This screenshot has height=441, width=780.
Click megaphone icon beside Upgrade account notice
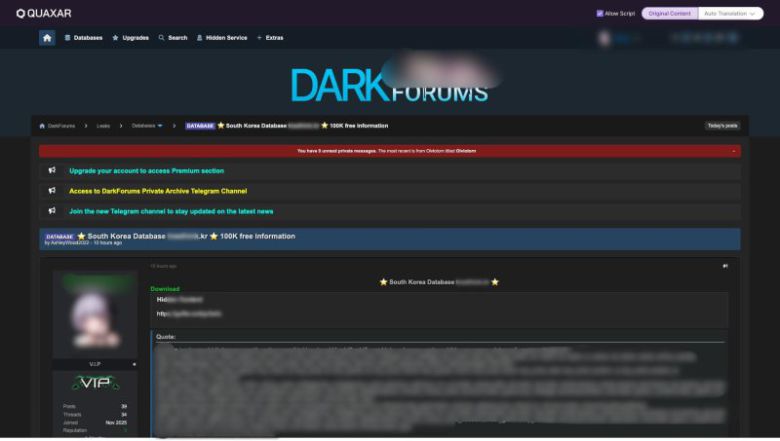(52, 171)
